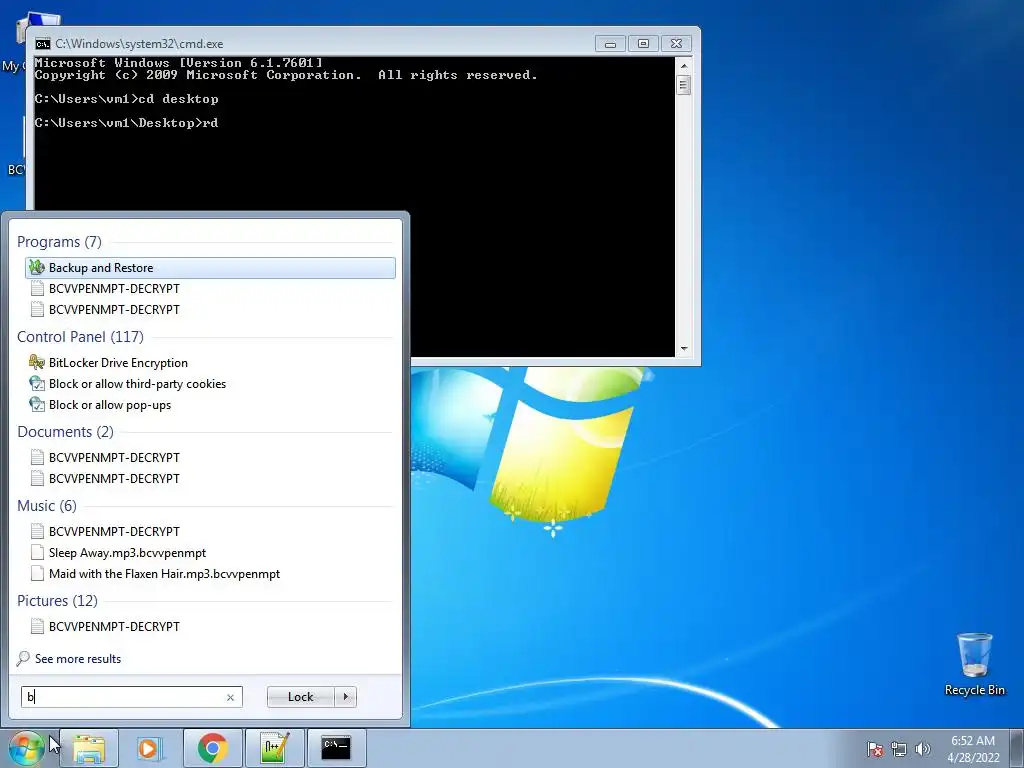Close the cmd.exe window
The height and width of the screenshot is (768, 1024).
677,44
